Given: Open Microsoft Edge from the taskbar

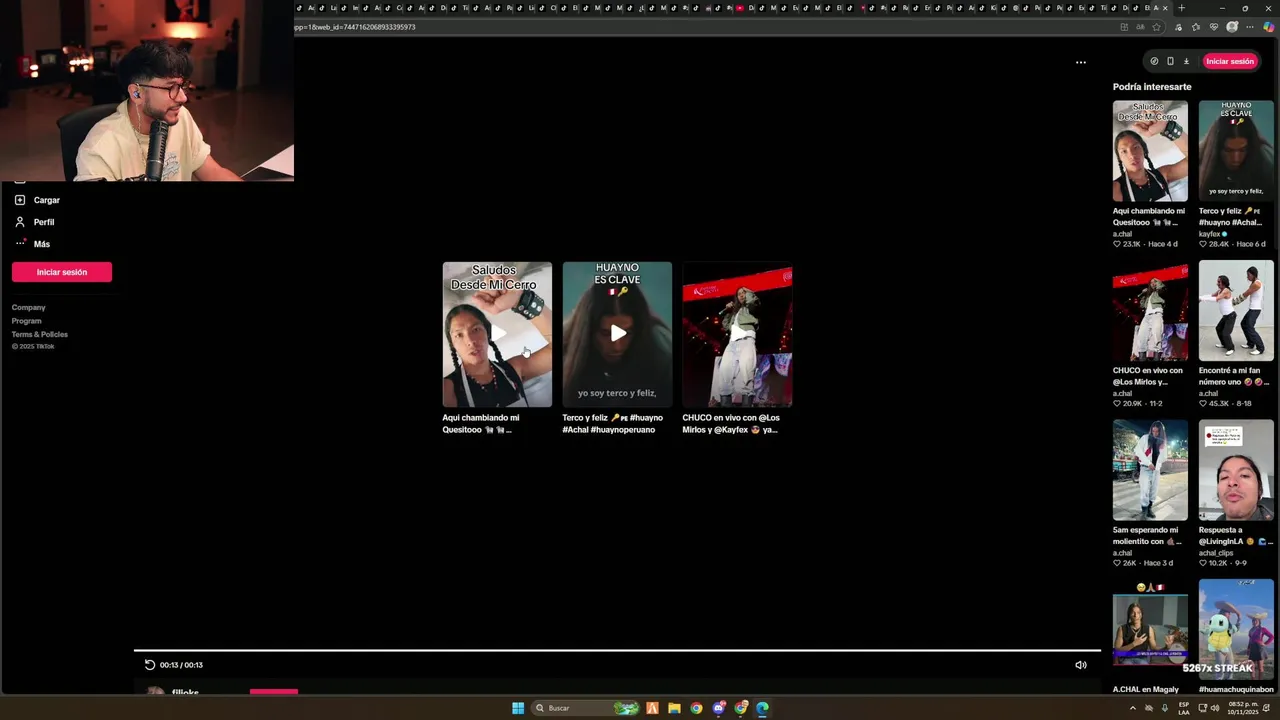Looking at the screenshot, I should click(x=762, y=708).
